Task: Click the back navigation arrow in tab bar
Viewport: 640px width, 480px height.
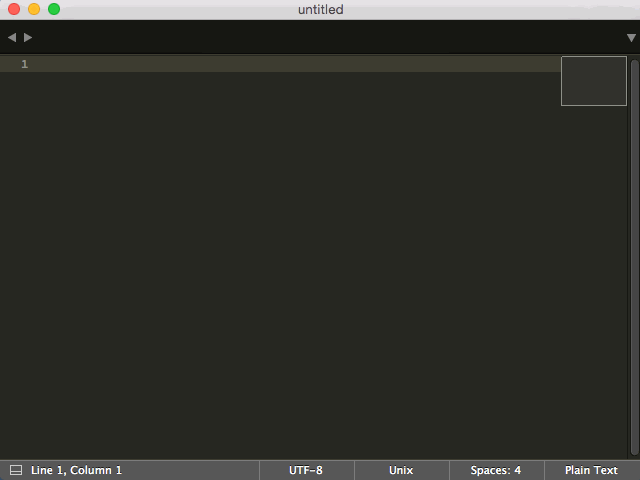Action: 12,38
